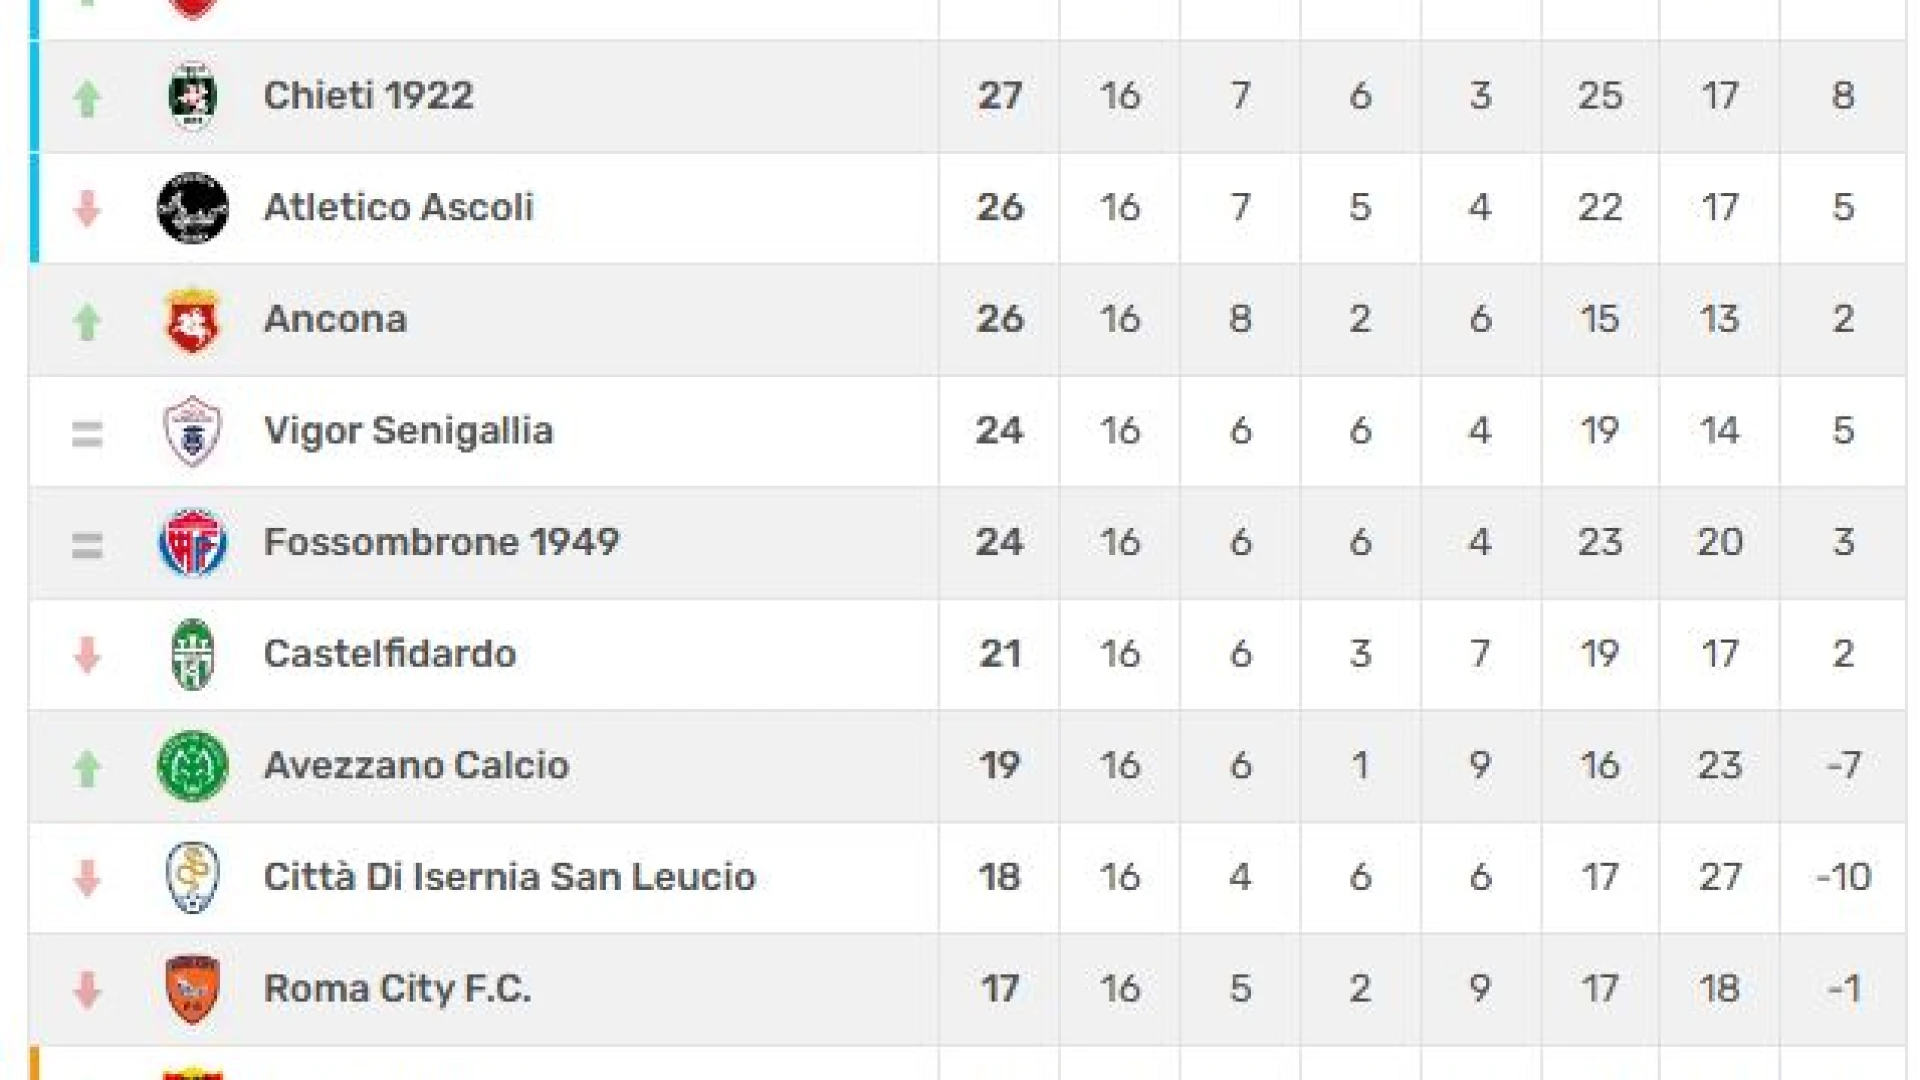The height and width of the screenshot is (1080, 1920).
Task: Click the Castelfidardo green crest
Action: (193, 655)
